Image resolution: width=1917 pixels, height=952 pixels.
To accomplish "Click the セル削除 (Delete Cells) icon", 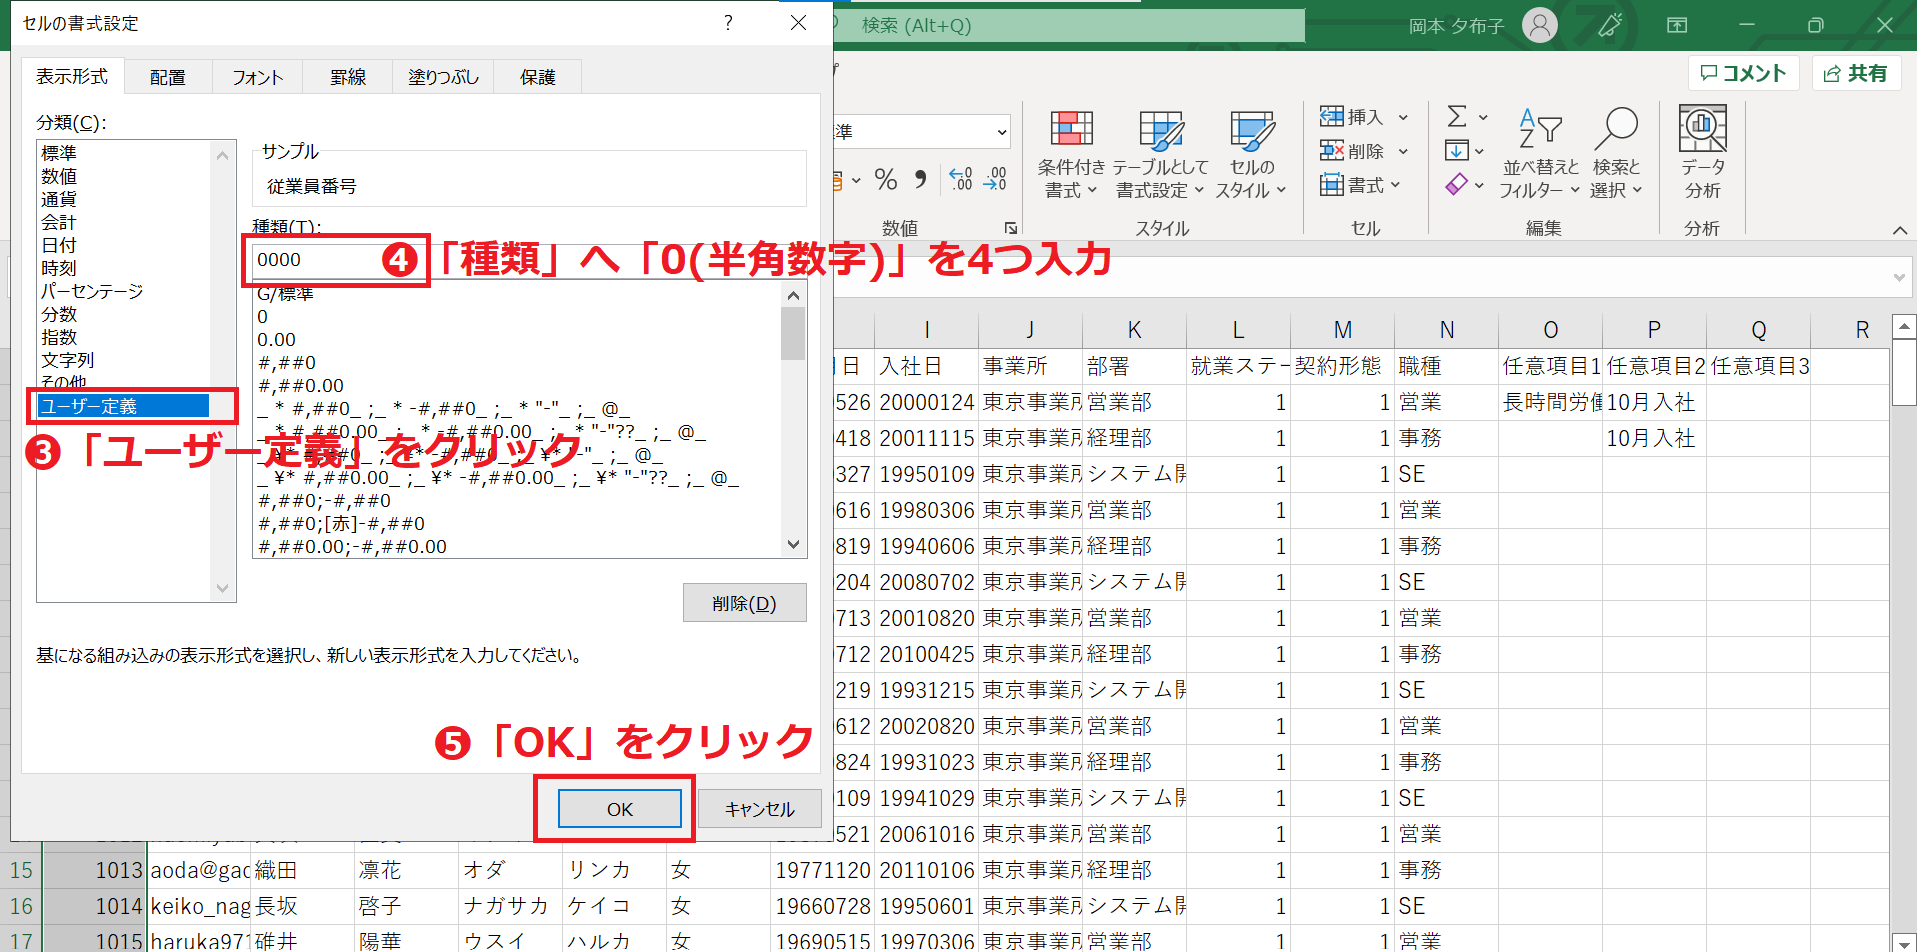I will click(1333, 150).
